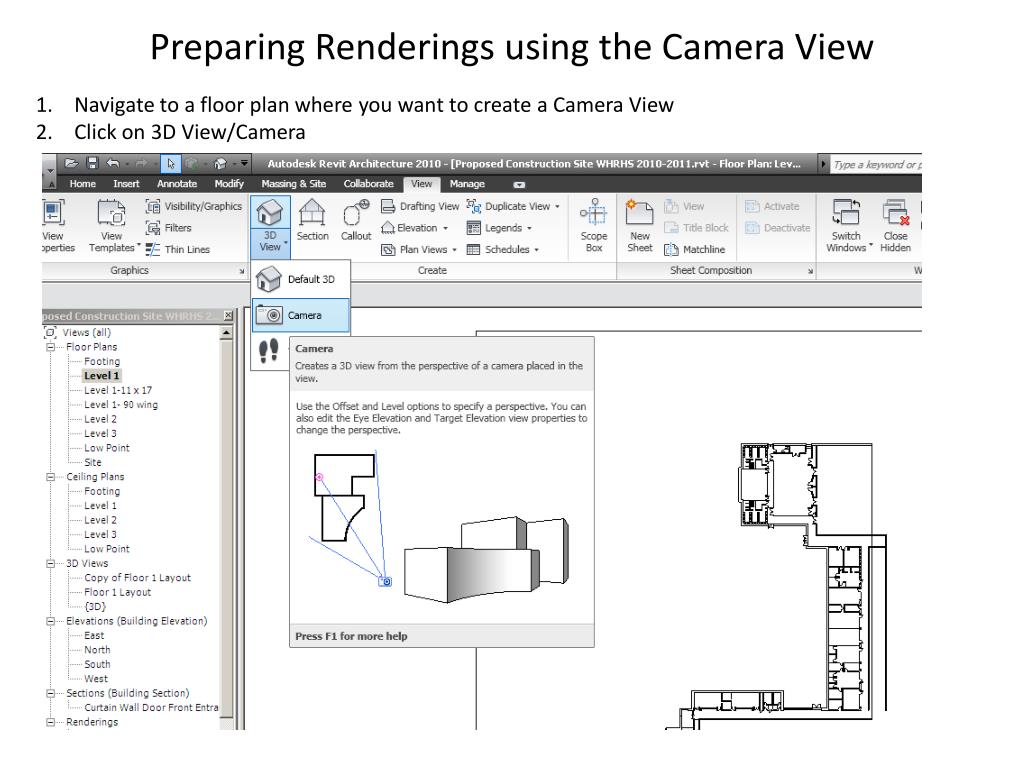Create a Drafting View
The image size is (1024, 768).
coord(420,206)
